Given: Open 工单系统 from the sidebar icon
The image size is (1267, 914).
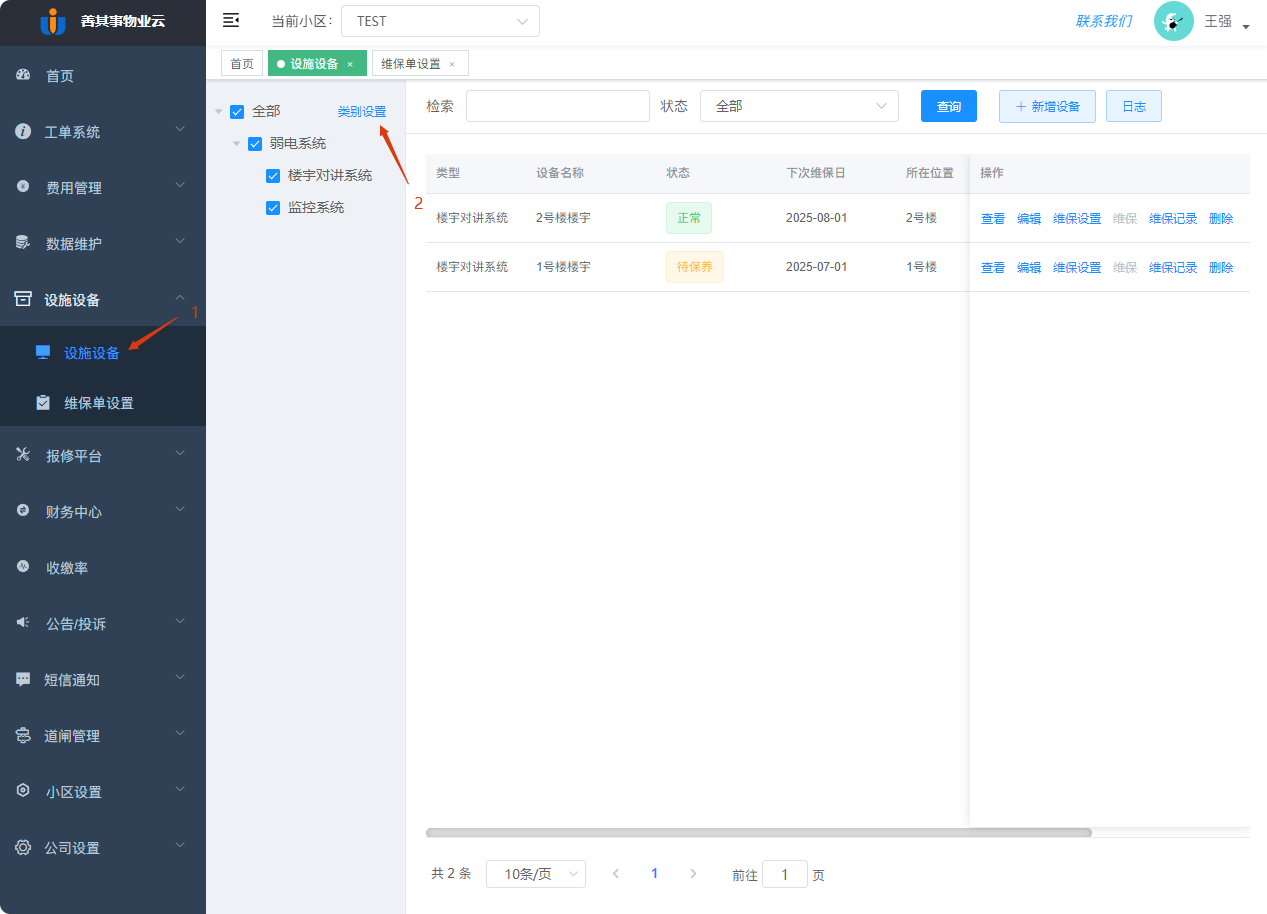Looking at the screenshot, I should click(x=23, y=131).
